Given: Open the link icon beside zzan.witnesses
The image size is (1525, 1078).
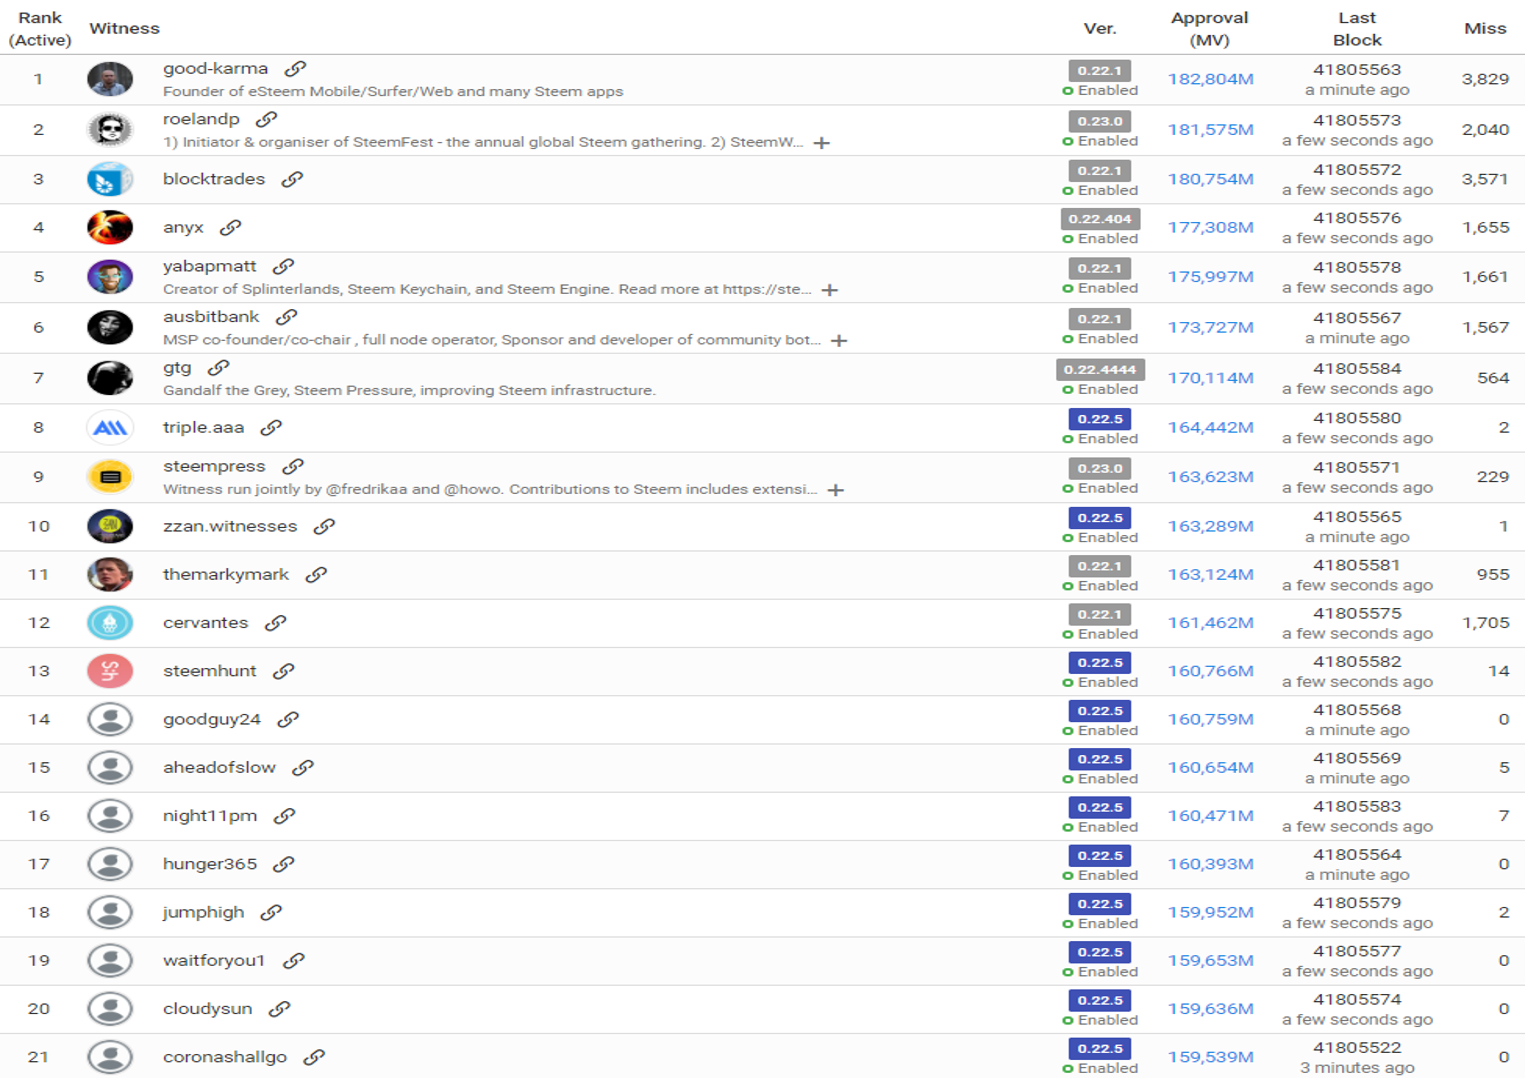Looking at the screenshot, I should (324, 526).
